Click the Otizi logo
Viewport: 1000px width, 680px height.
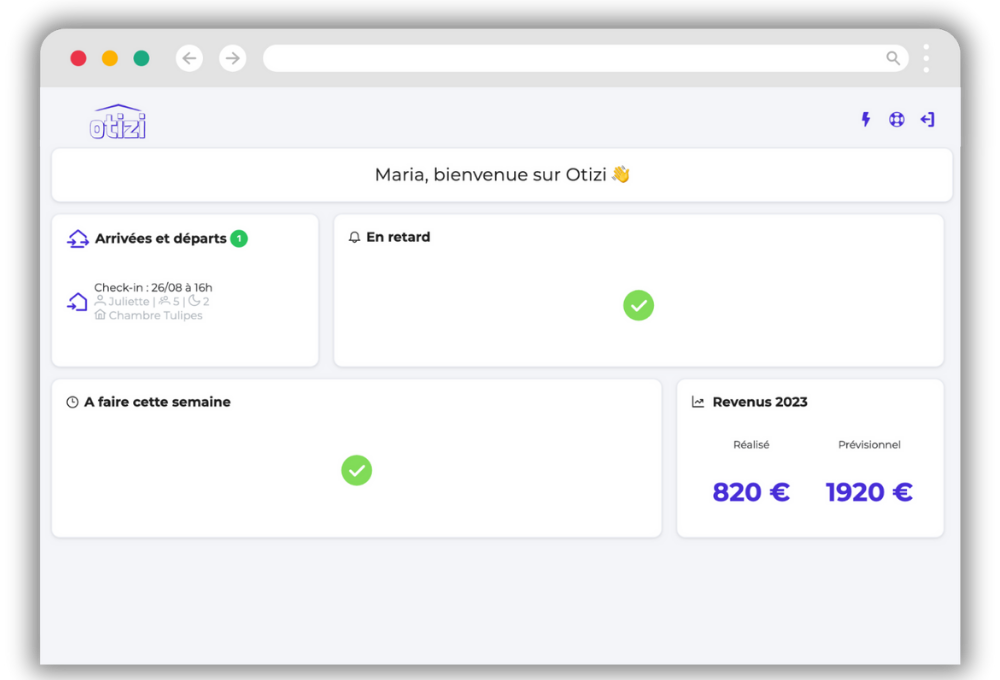(x=118, y=122)
